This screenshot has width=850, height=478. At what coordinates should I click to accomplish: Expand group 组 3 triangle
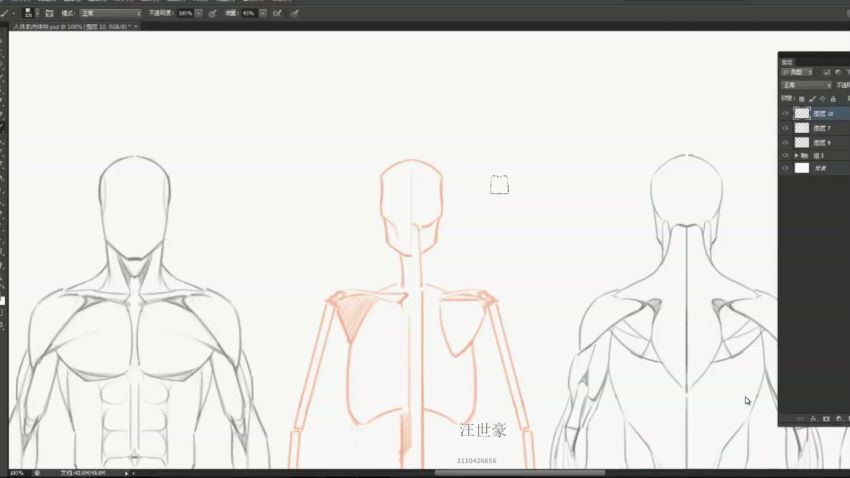796,156
